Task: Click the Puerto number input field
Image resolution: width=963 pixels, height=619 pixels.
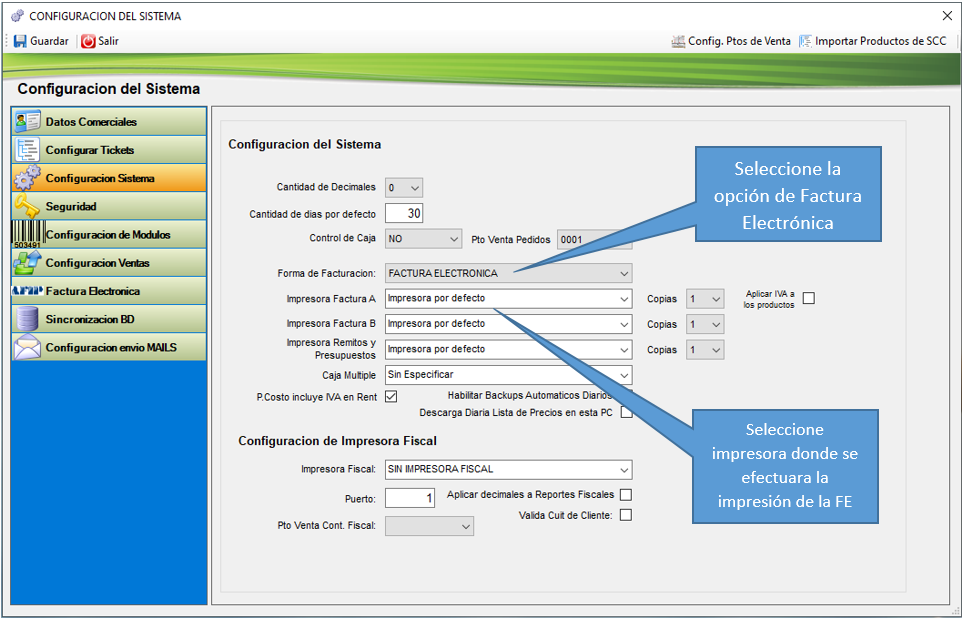Action: [x=409, y=498]
